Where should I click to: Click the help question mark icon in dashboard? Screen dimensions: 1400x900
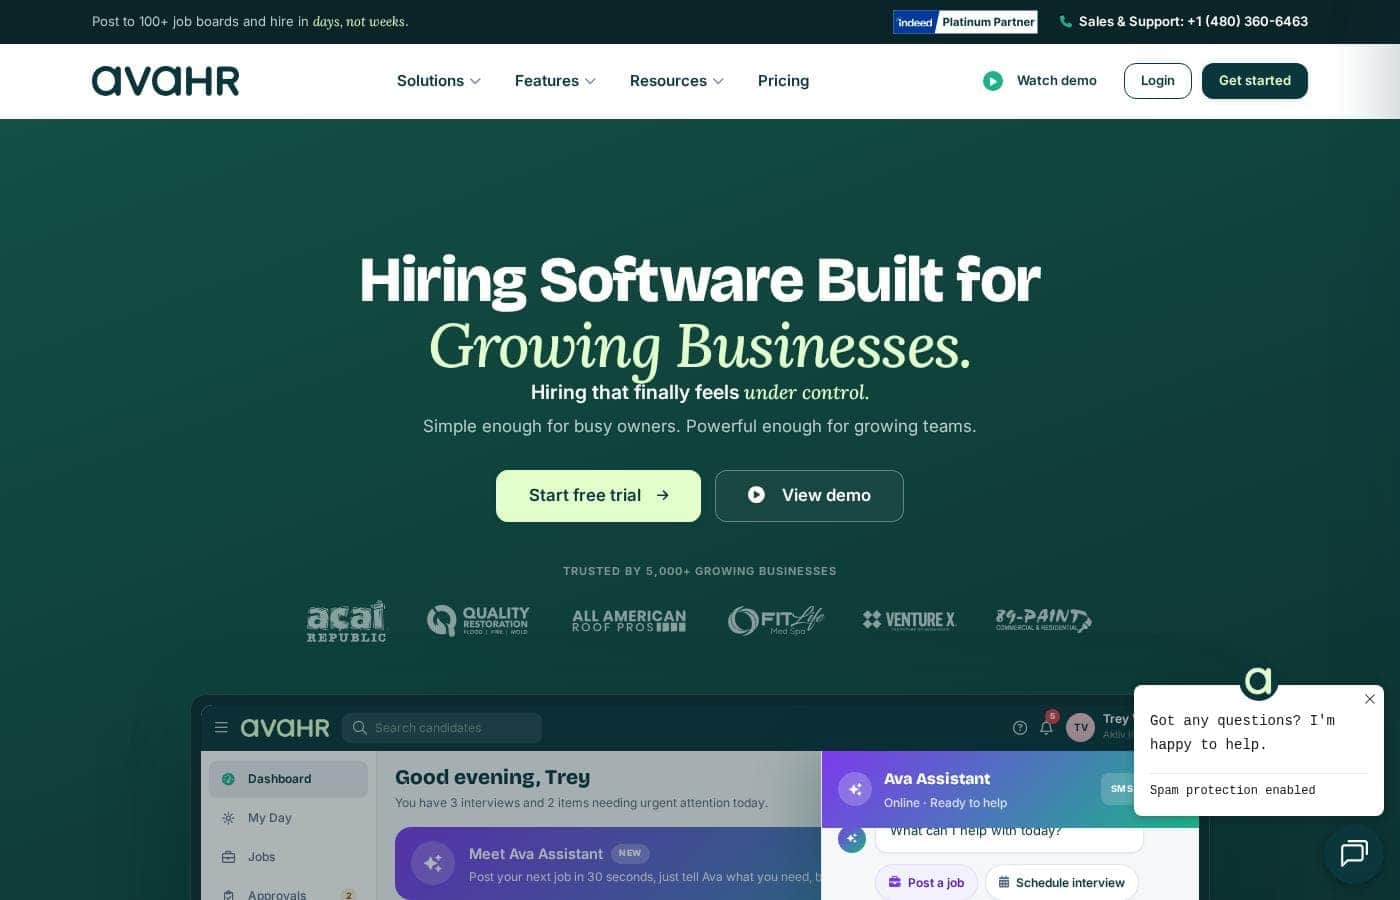click(x=1020, y=728)
